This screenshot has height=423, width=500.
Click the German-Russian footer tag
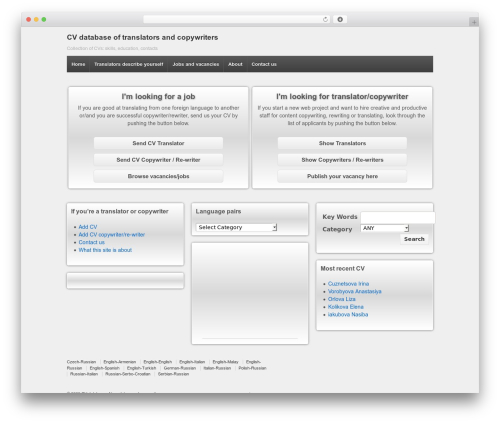tap(180, 368)
